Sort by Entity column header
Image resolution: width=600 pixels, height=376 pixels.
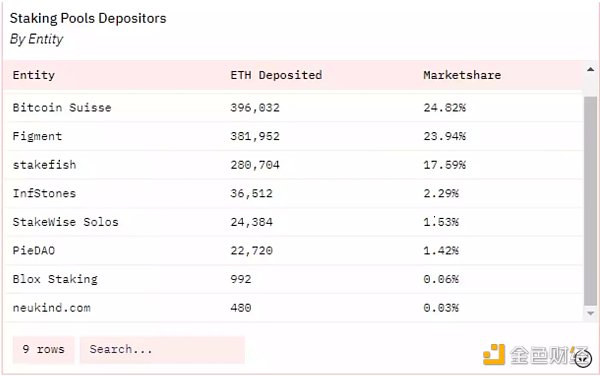pos(34,75)
